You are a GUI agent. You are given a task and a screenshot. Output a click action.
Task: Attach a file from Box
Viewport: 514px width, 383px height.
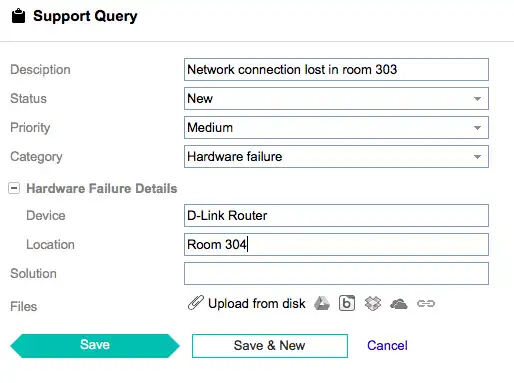[x=347, y=303]
